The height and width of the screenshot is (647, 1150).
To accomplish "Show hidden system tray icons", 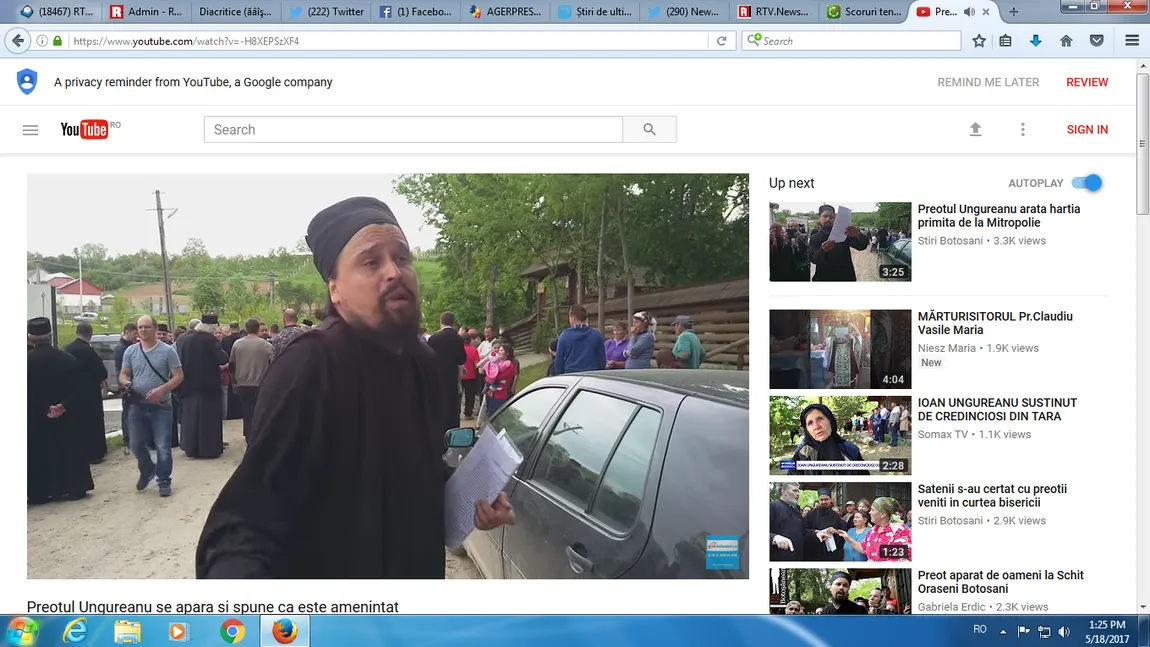I will pyautogui.click(x=1003, y=631).
